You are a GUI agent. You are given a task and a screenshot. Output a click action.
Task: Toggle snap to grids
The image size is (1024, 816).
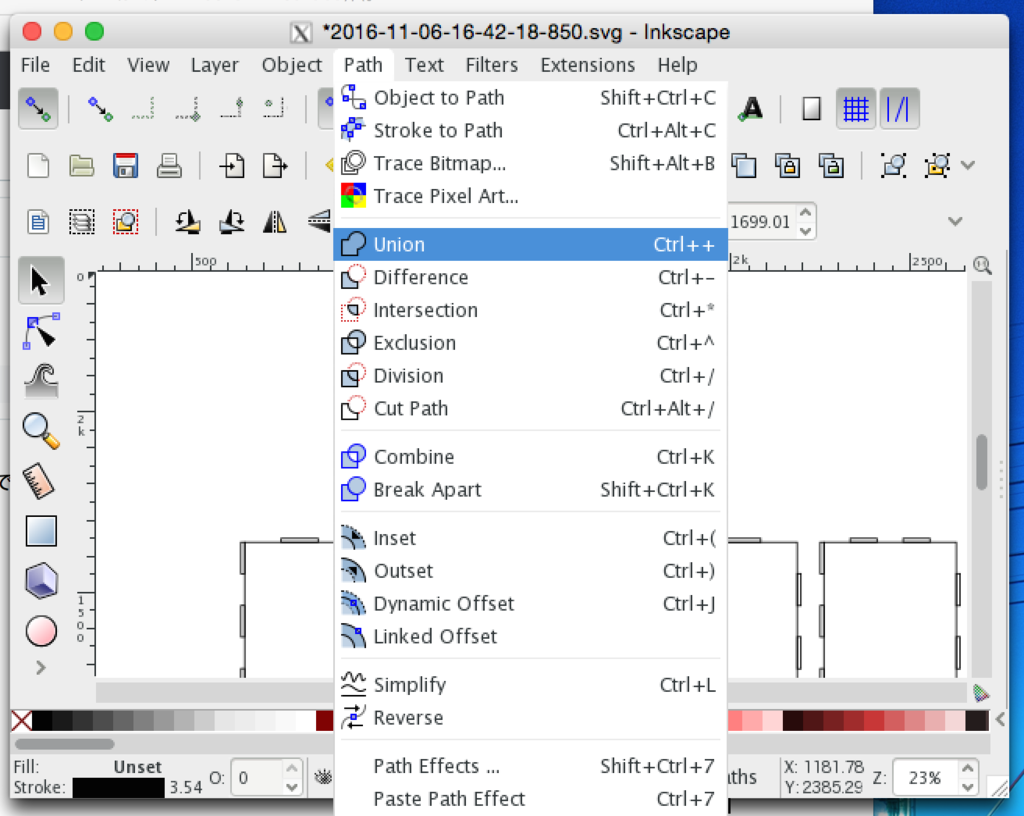click(856, 108)
